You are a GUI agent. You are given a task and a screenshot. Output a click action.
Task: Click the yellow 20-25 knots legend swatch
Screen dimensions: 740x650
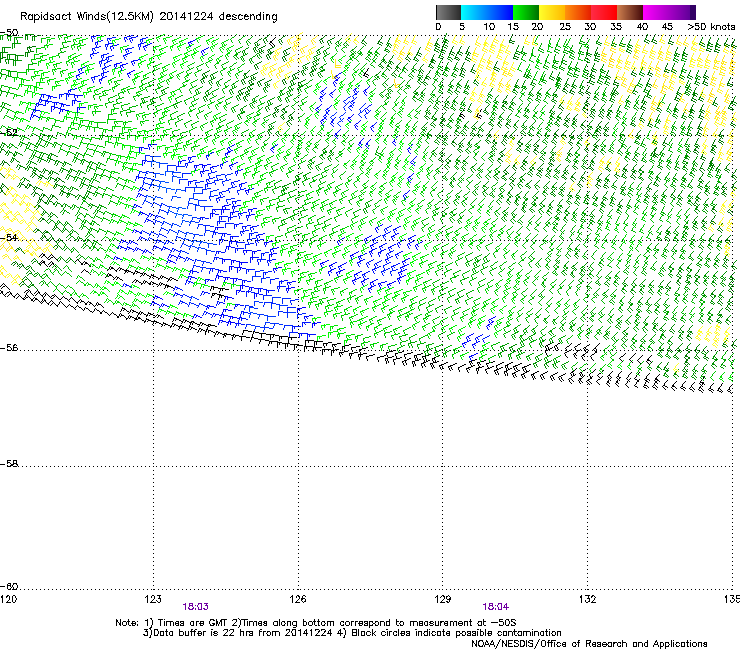click(x=552, y=12)
